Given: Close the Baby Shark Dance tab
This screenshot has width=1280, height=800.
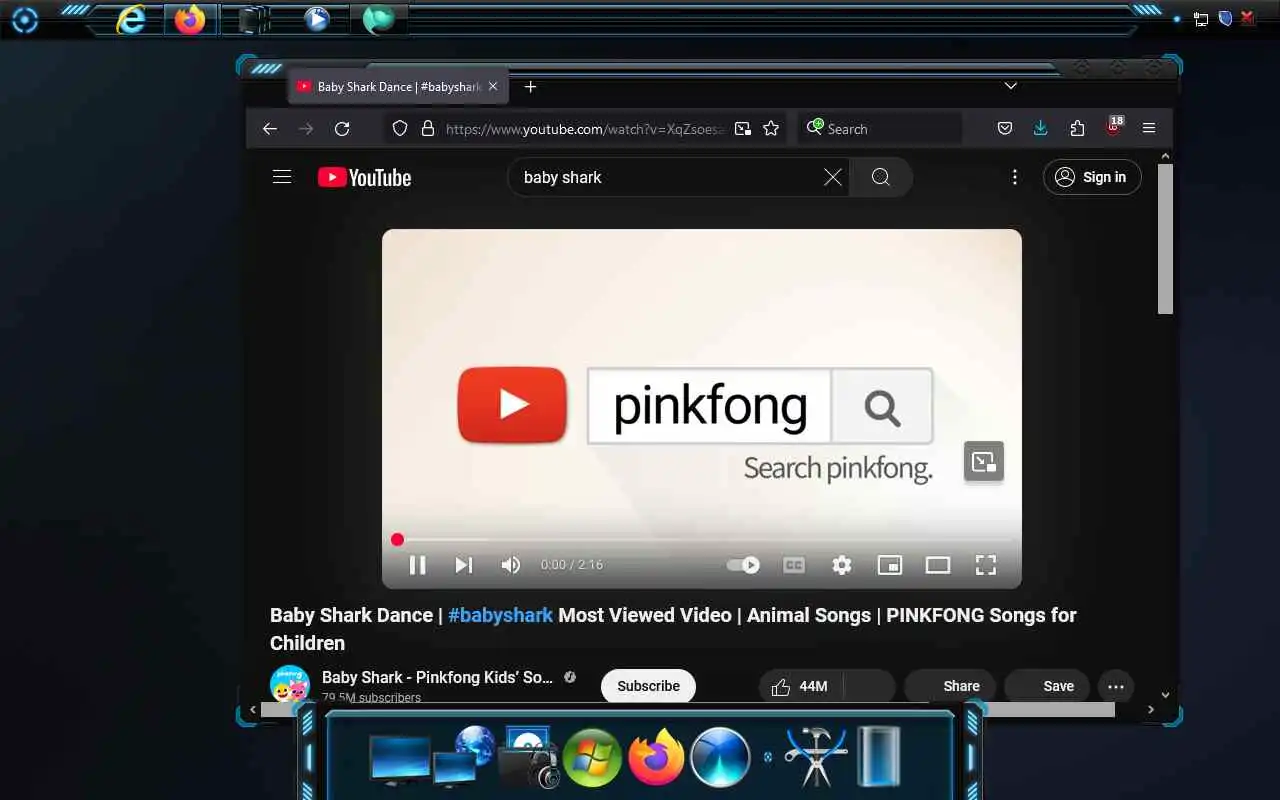Looking at the screenshot, I should click(493, 87).
